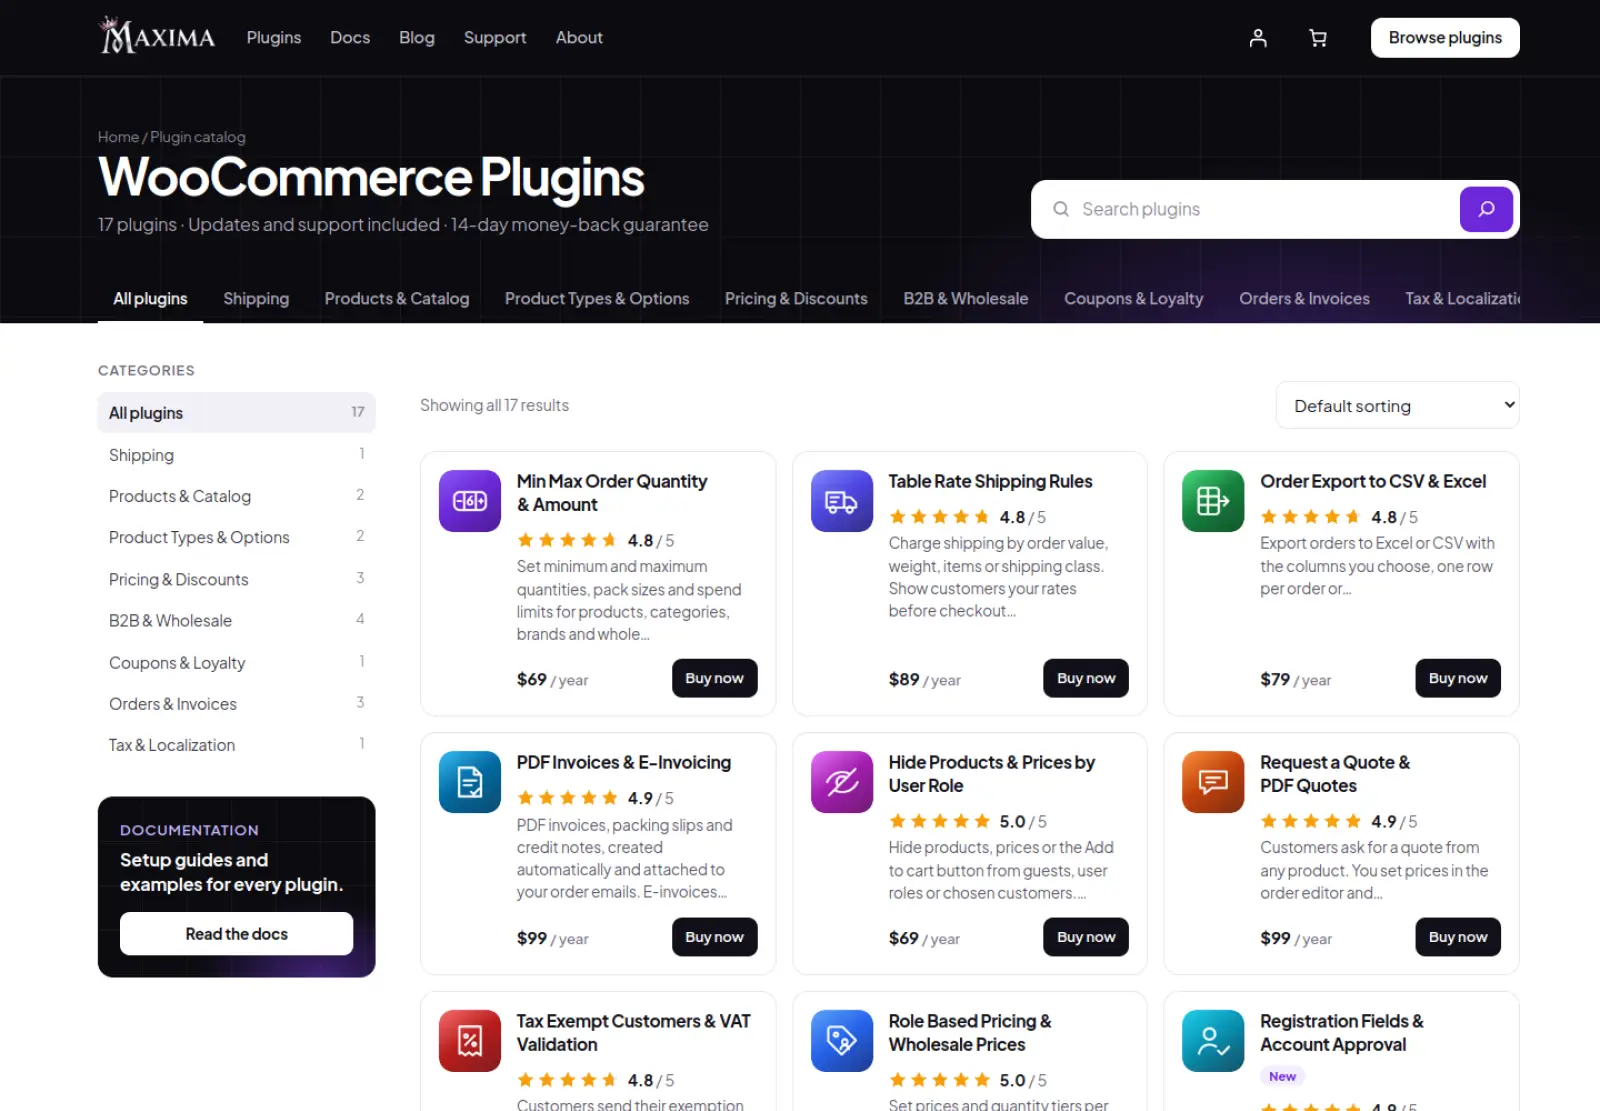Buy the Hide Products & Prices plugin

[1086, 937]
